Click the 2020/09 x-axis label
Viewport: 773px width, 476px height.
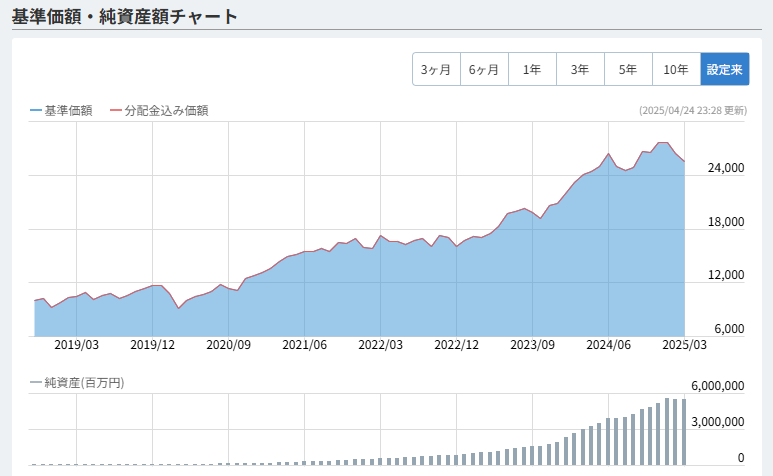(x=228, y=344)
